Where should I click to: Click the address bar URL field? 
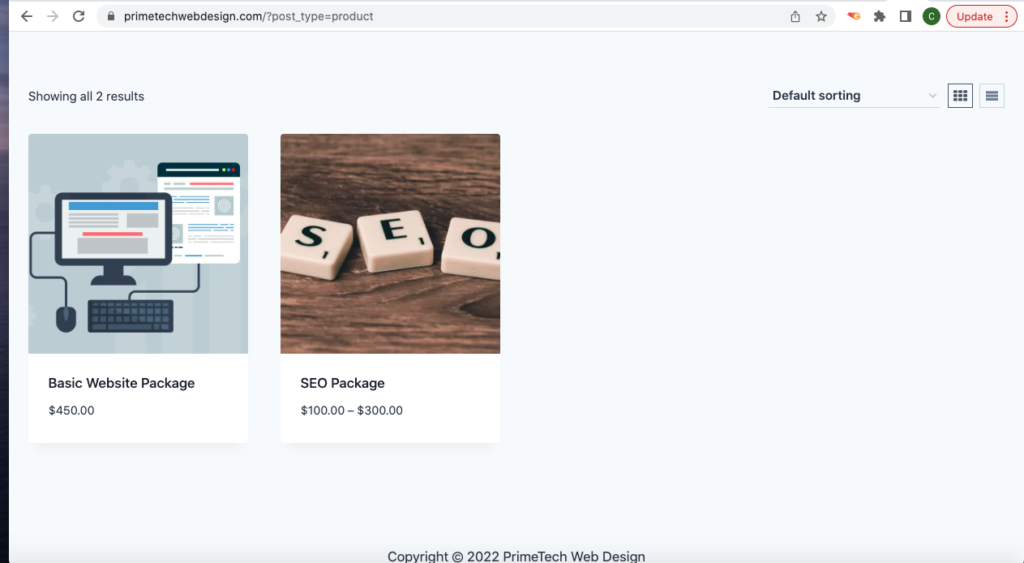451,16
